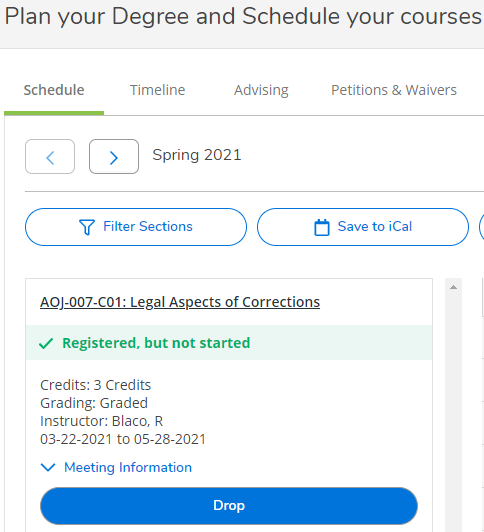Drop the Legal Aspects of Corrections course
The image size is (484, 532).
[229, 506]
